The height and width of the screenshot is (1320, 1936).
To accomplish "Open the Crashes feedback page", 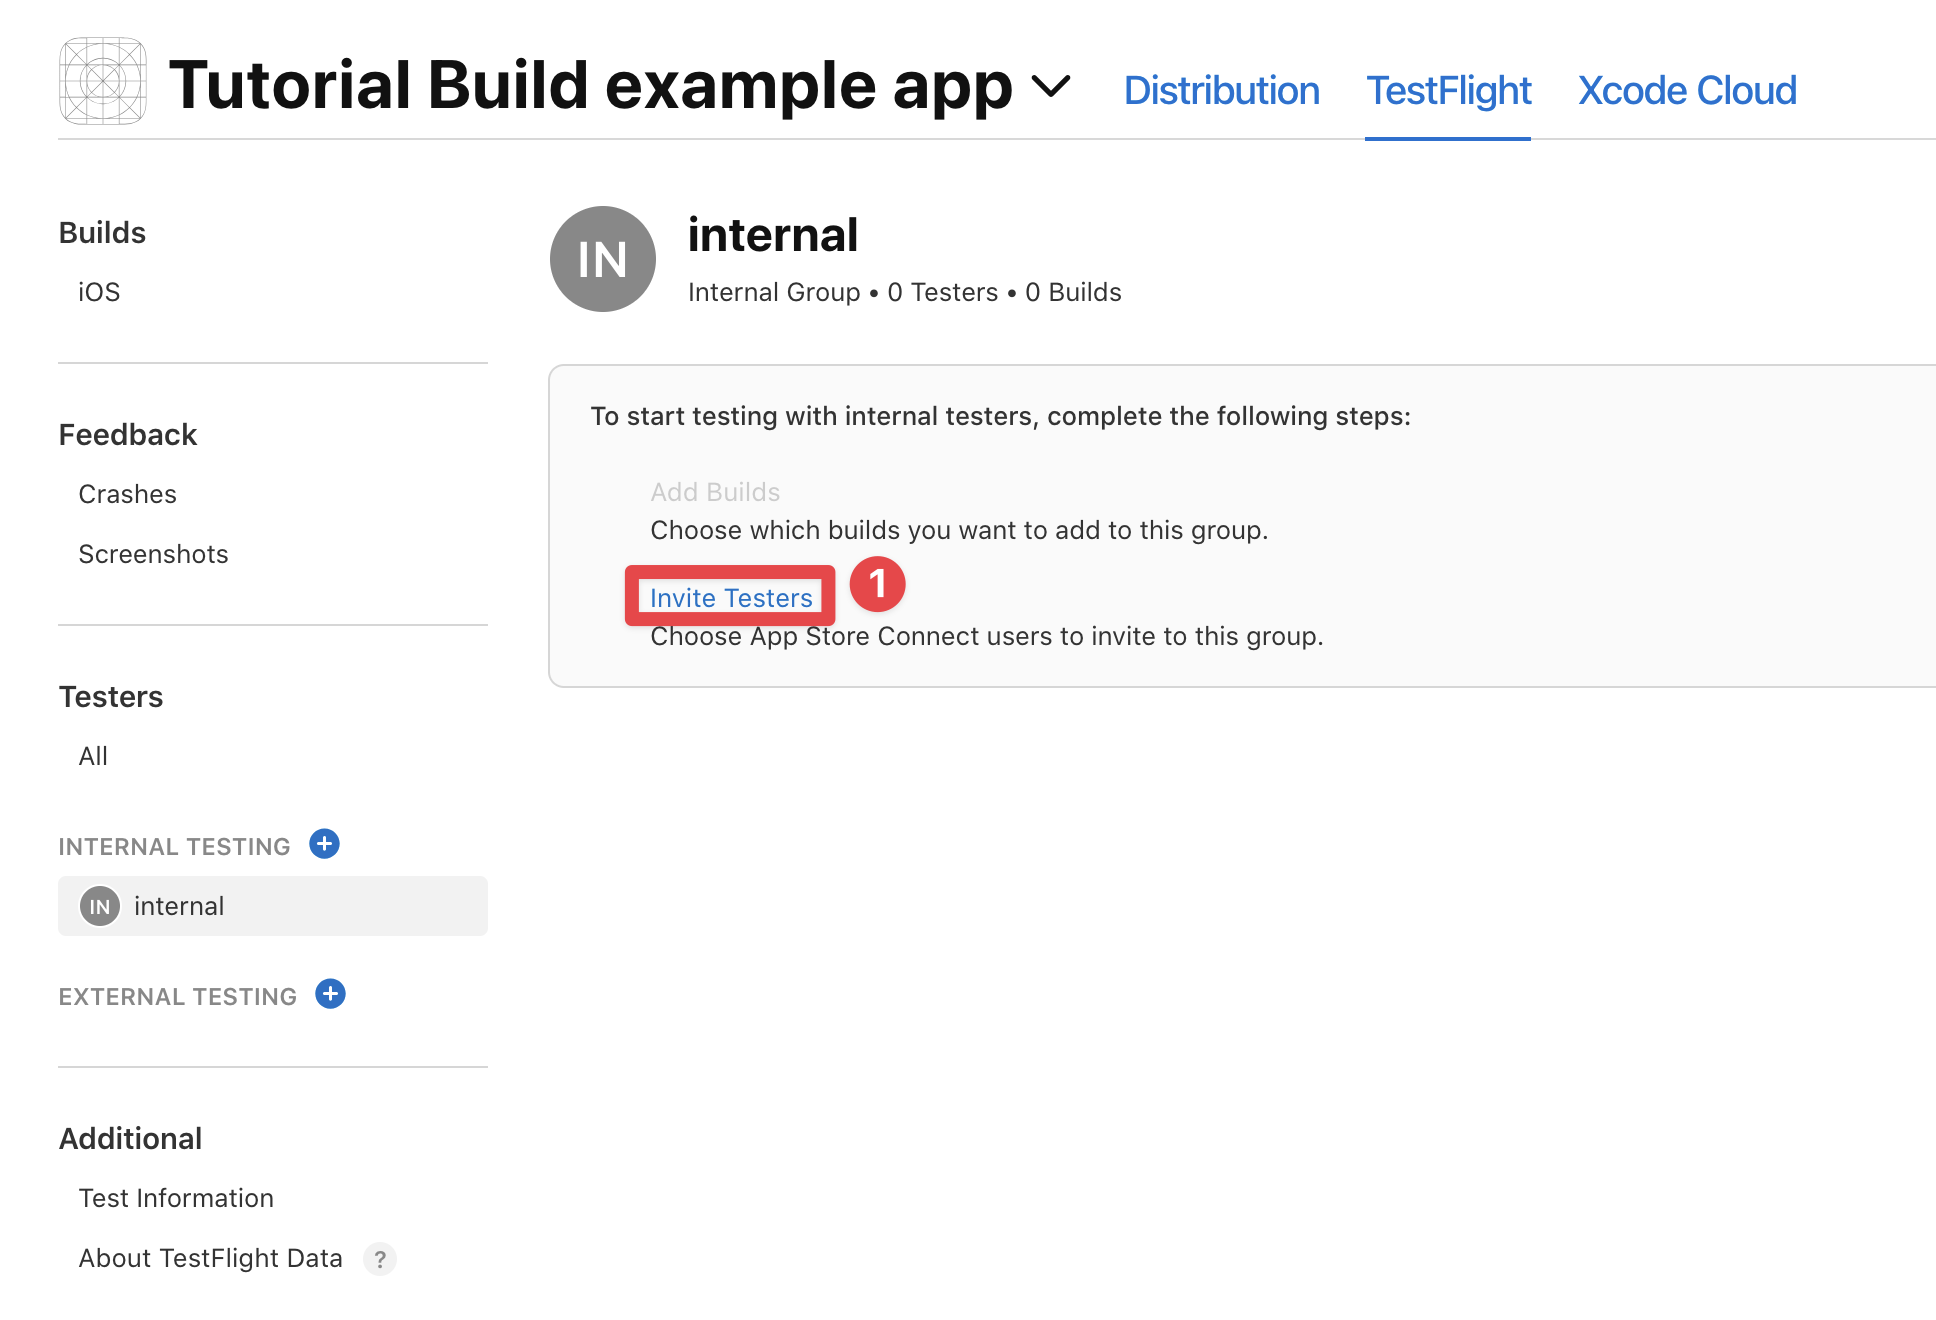I will pos(127,493).
